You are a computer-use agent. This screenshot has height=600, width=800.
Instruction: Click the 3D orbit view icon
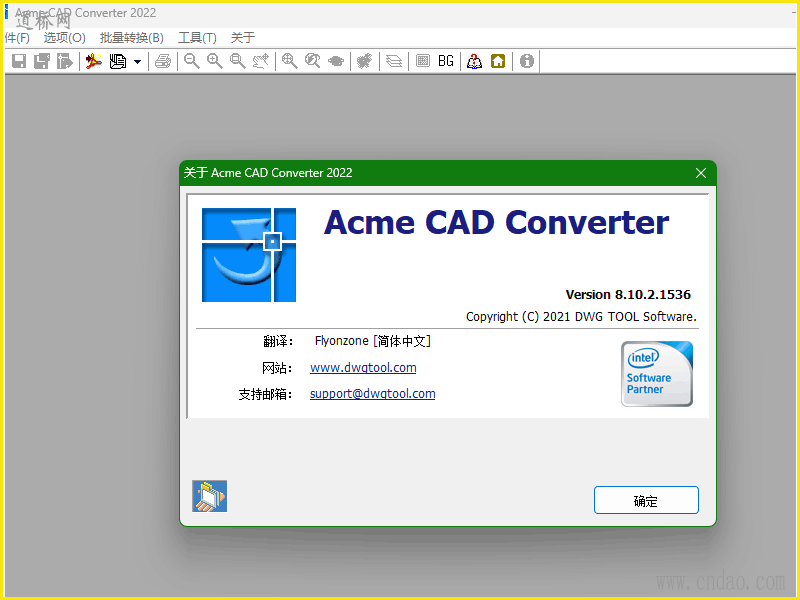336,61
